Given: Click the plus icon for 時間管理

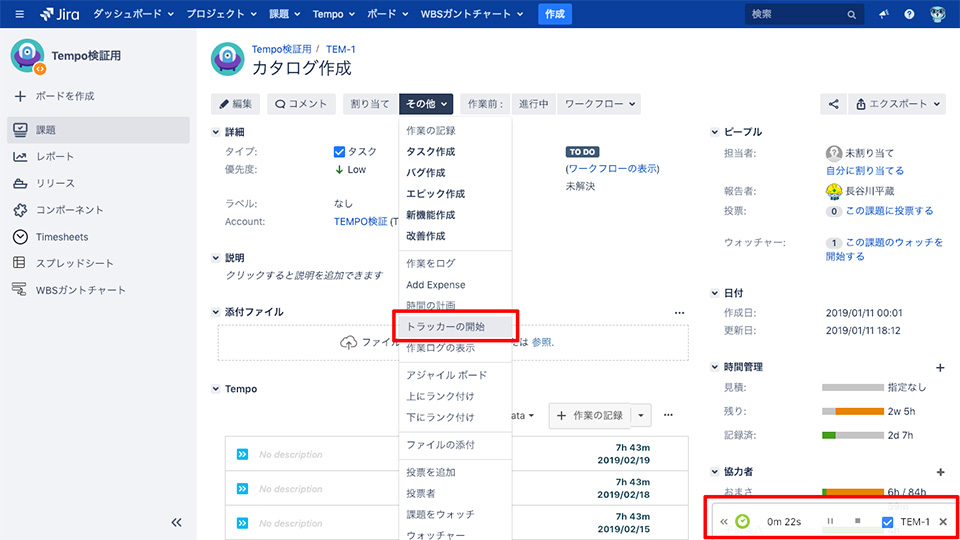Looking at the screenshot, I should [x=940, y=367].
